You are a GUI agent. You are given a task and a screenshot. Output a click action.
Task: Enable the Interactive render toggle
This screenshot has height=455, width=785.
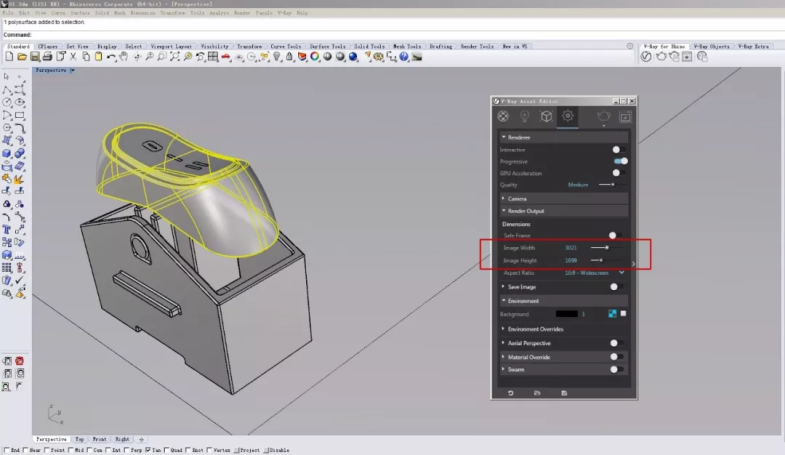(618, 149)
